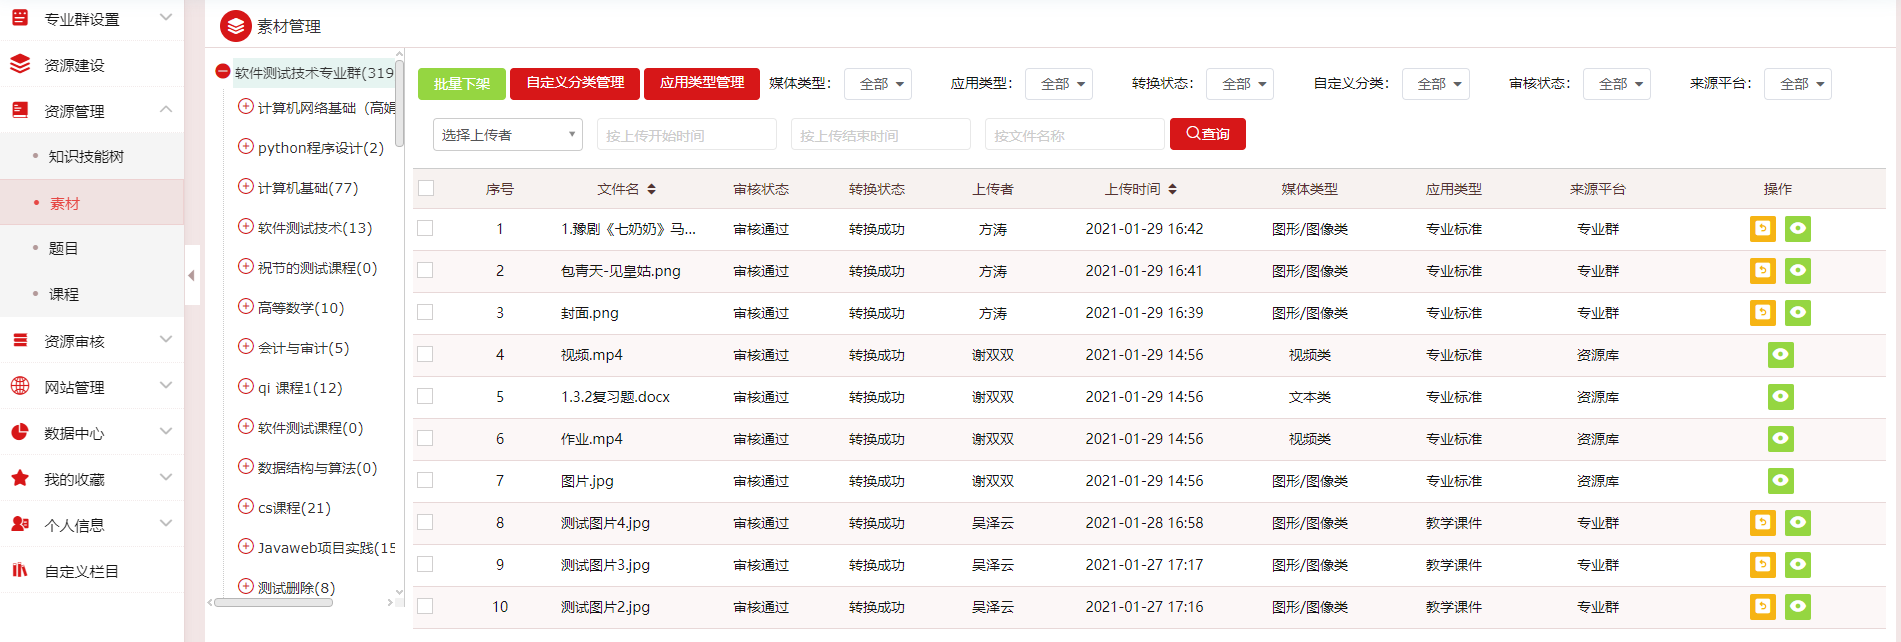The height and width of the screenshot is (642, 1901).
Task: Open the 媒体类型 dropdown
Action: [878, 84]
